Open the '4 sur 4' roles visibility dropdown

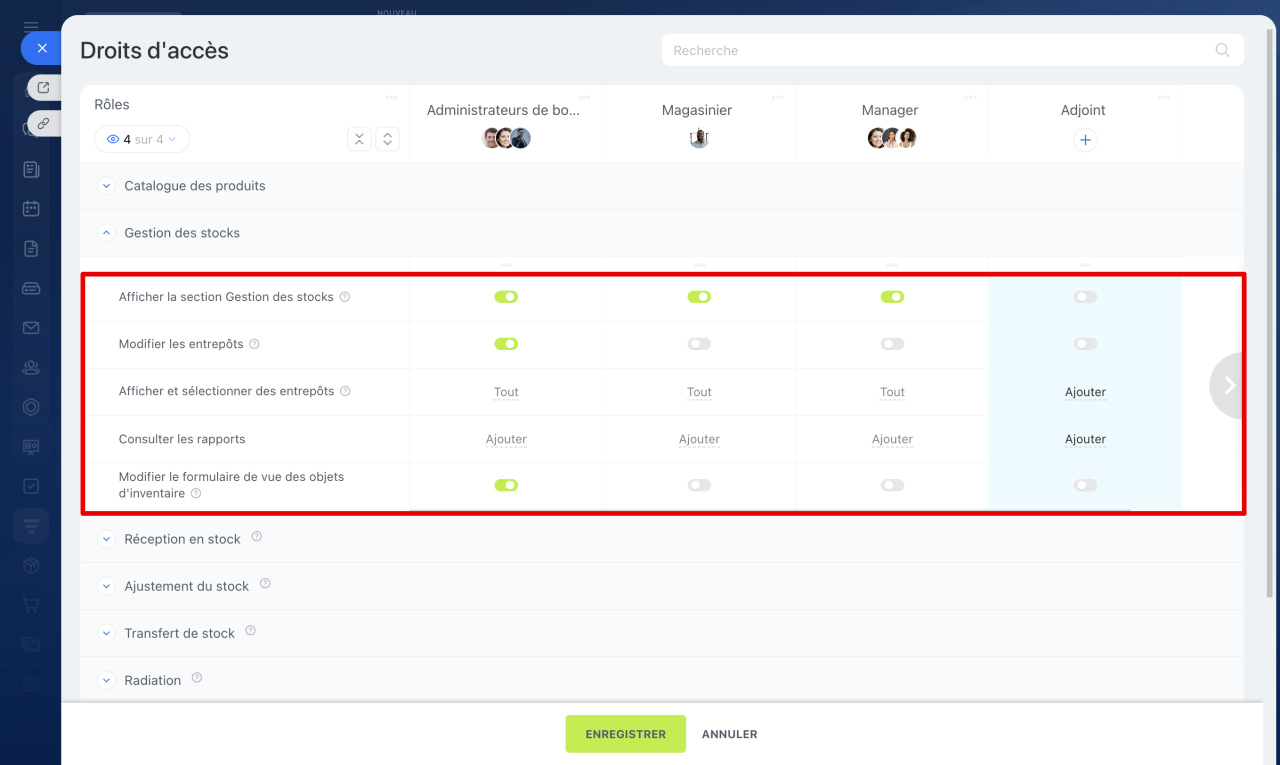[142, 139]
